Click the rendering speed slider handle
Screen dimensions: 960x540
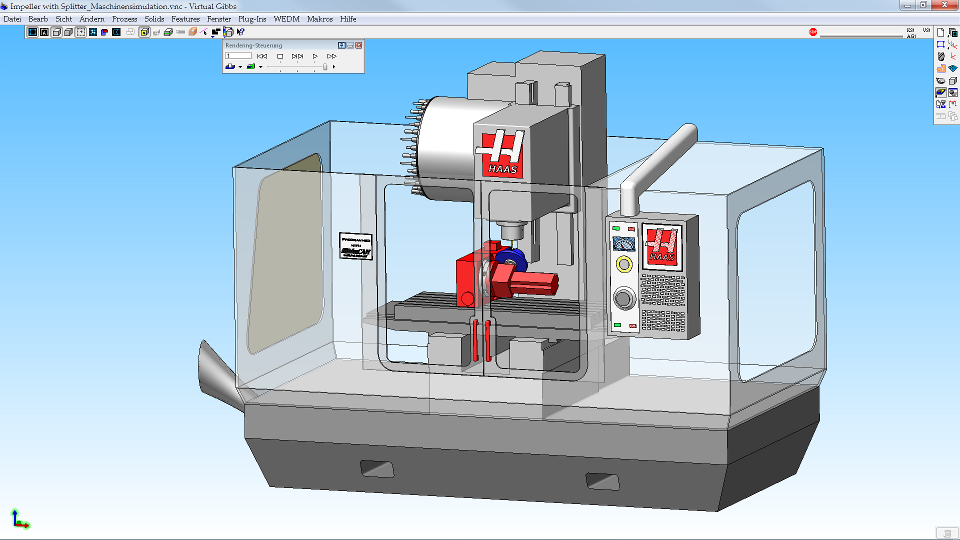click(x=324, y=67)
